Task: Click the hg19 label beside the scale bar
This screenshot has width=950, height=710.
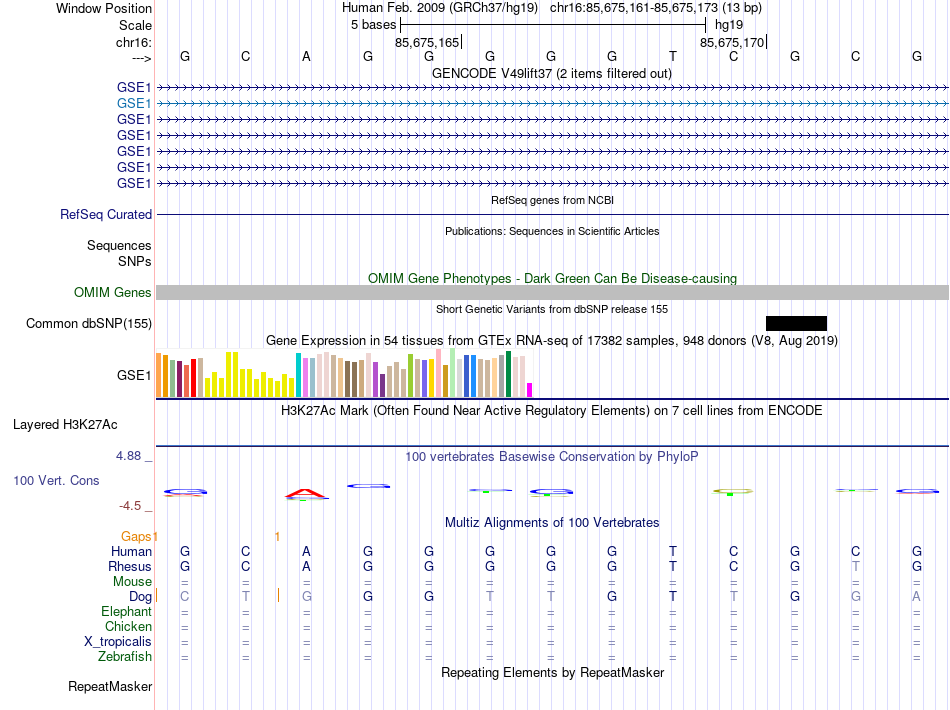Action: coord(729,25)
